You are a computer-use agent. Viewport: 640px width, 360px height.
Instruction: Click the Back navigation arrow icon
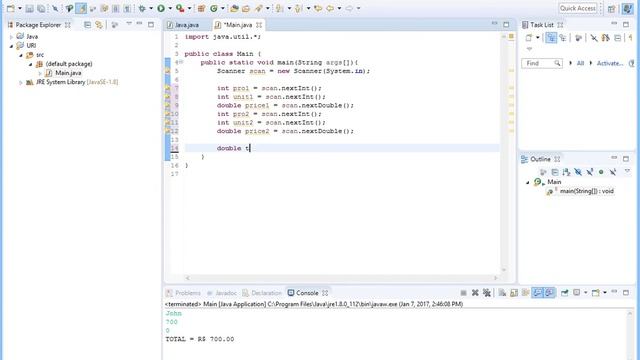click(x=330, y=8)
